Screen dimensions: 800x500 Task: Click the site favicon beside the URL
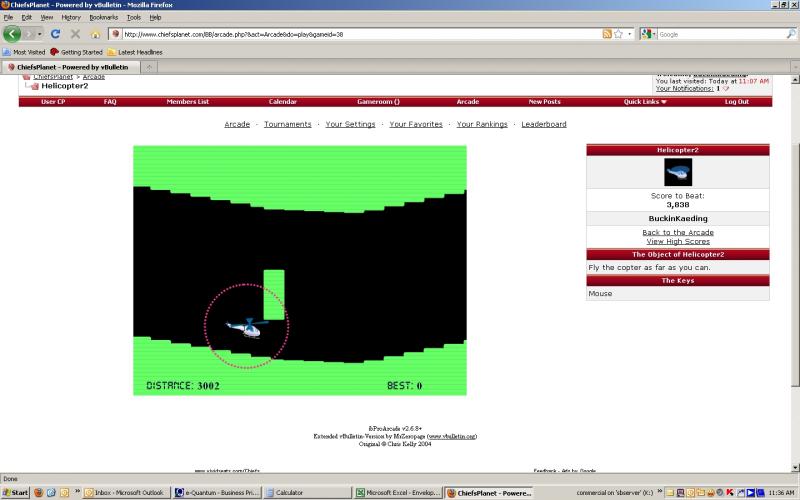tap(116, 34)
